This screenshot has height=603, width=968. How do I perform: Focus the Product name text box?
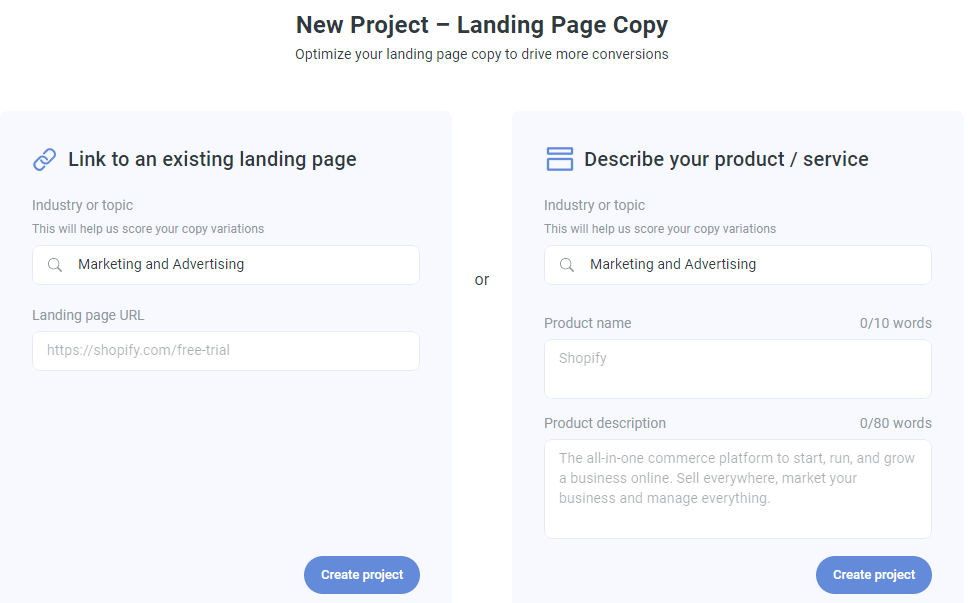tap(738, 368)
